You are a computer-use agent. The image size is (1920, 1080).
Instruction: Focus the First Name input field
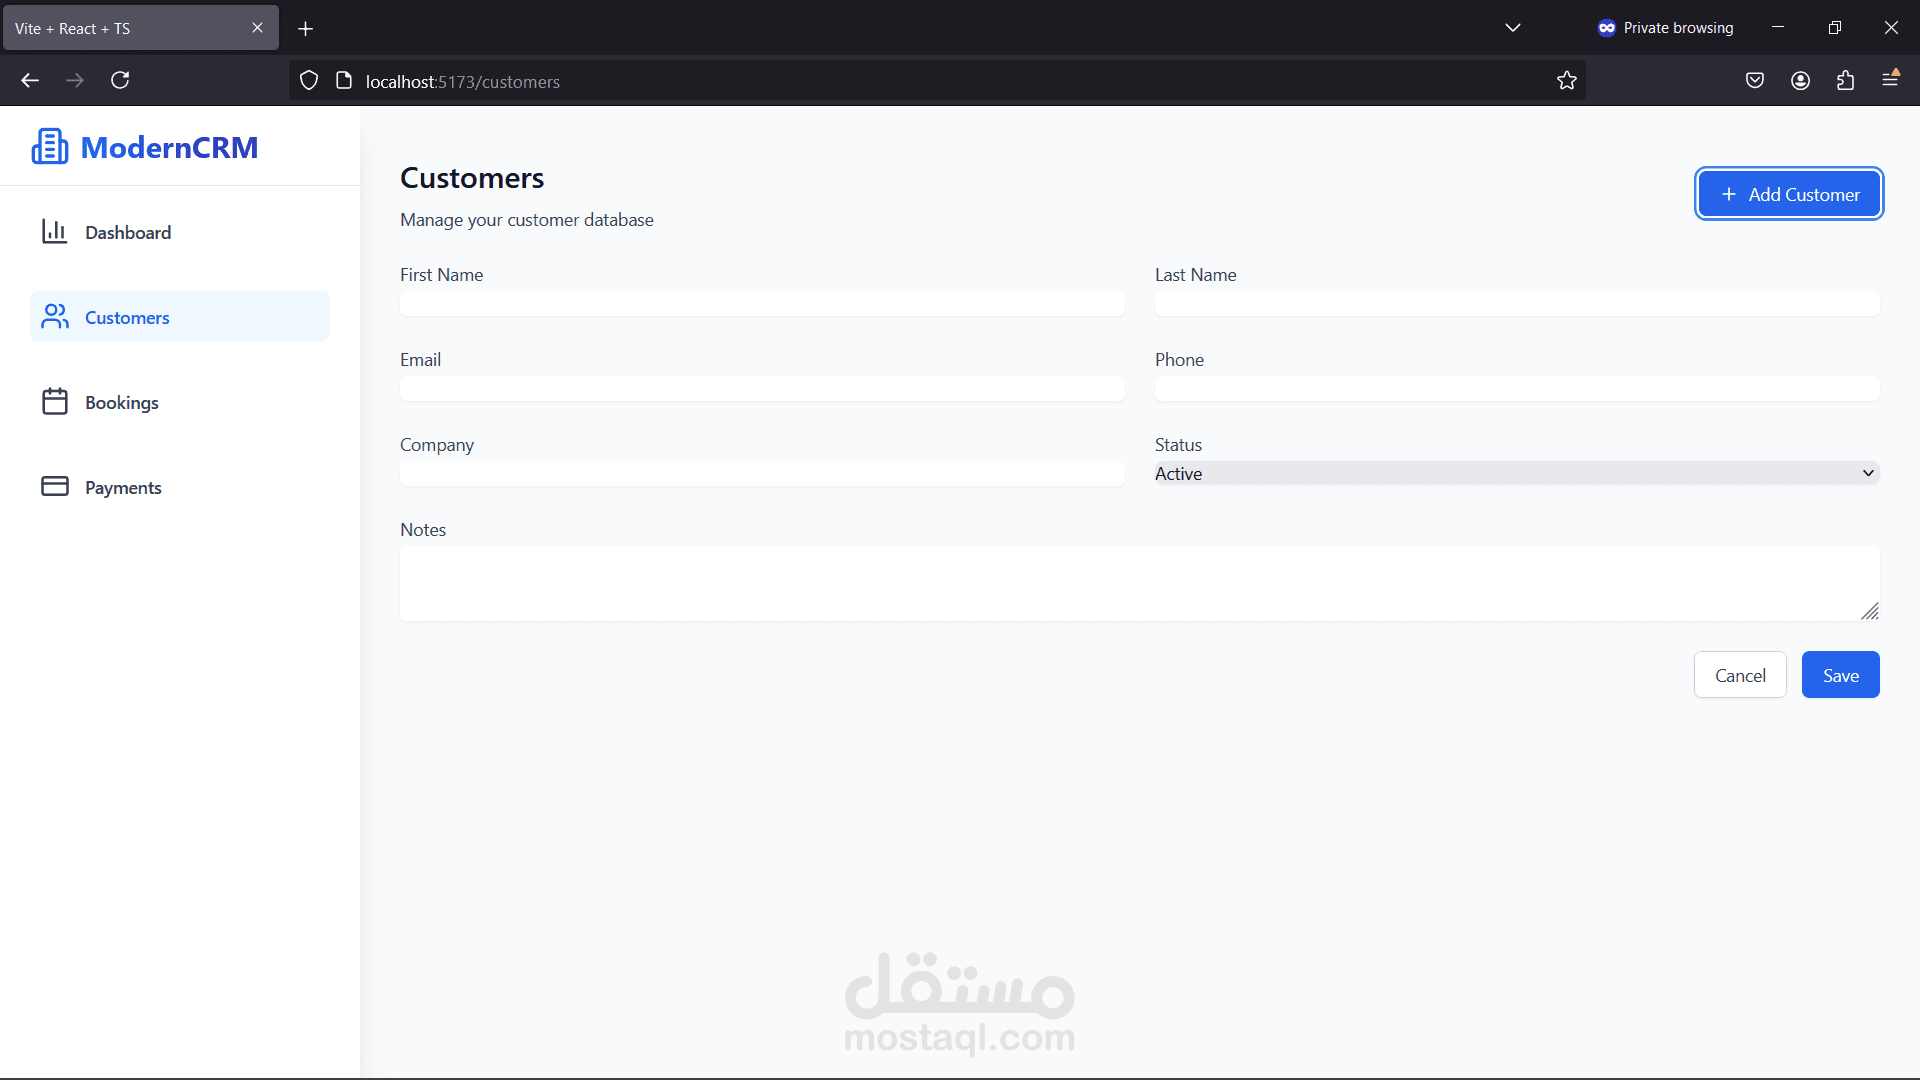pyautogui.click(x=762, y=303)
